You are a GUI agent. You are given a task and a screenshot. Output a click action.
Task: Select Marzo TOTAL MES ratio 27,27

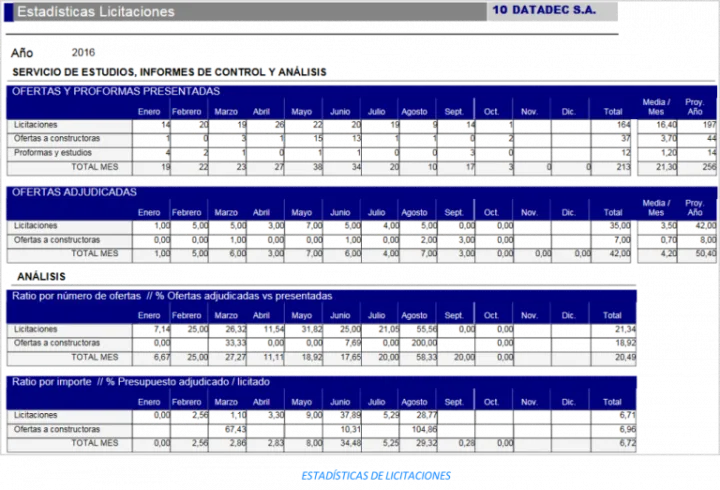click(x=236, y=357)
